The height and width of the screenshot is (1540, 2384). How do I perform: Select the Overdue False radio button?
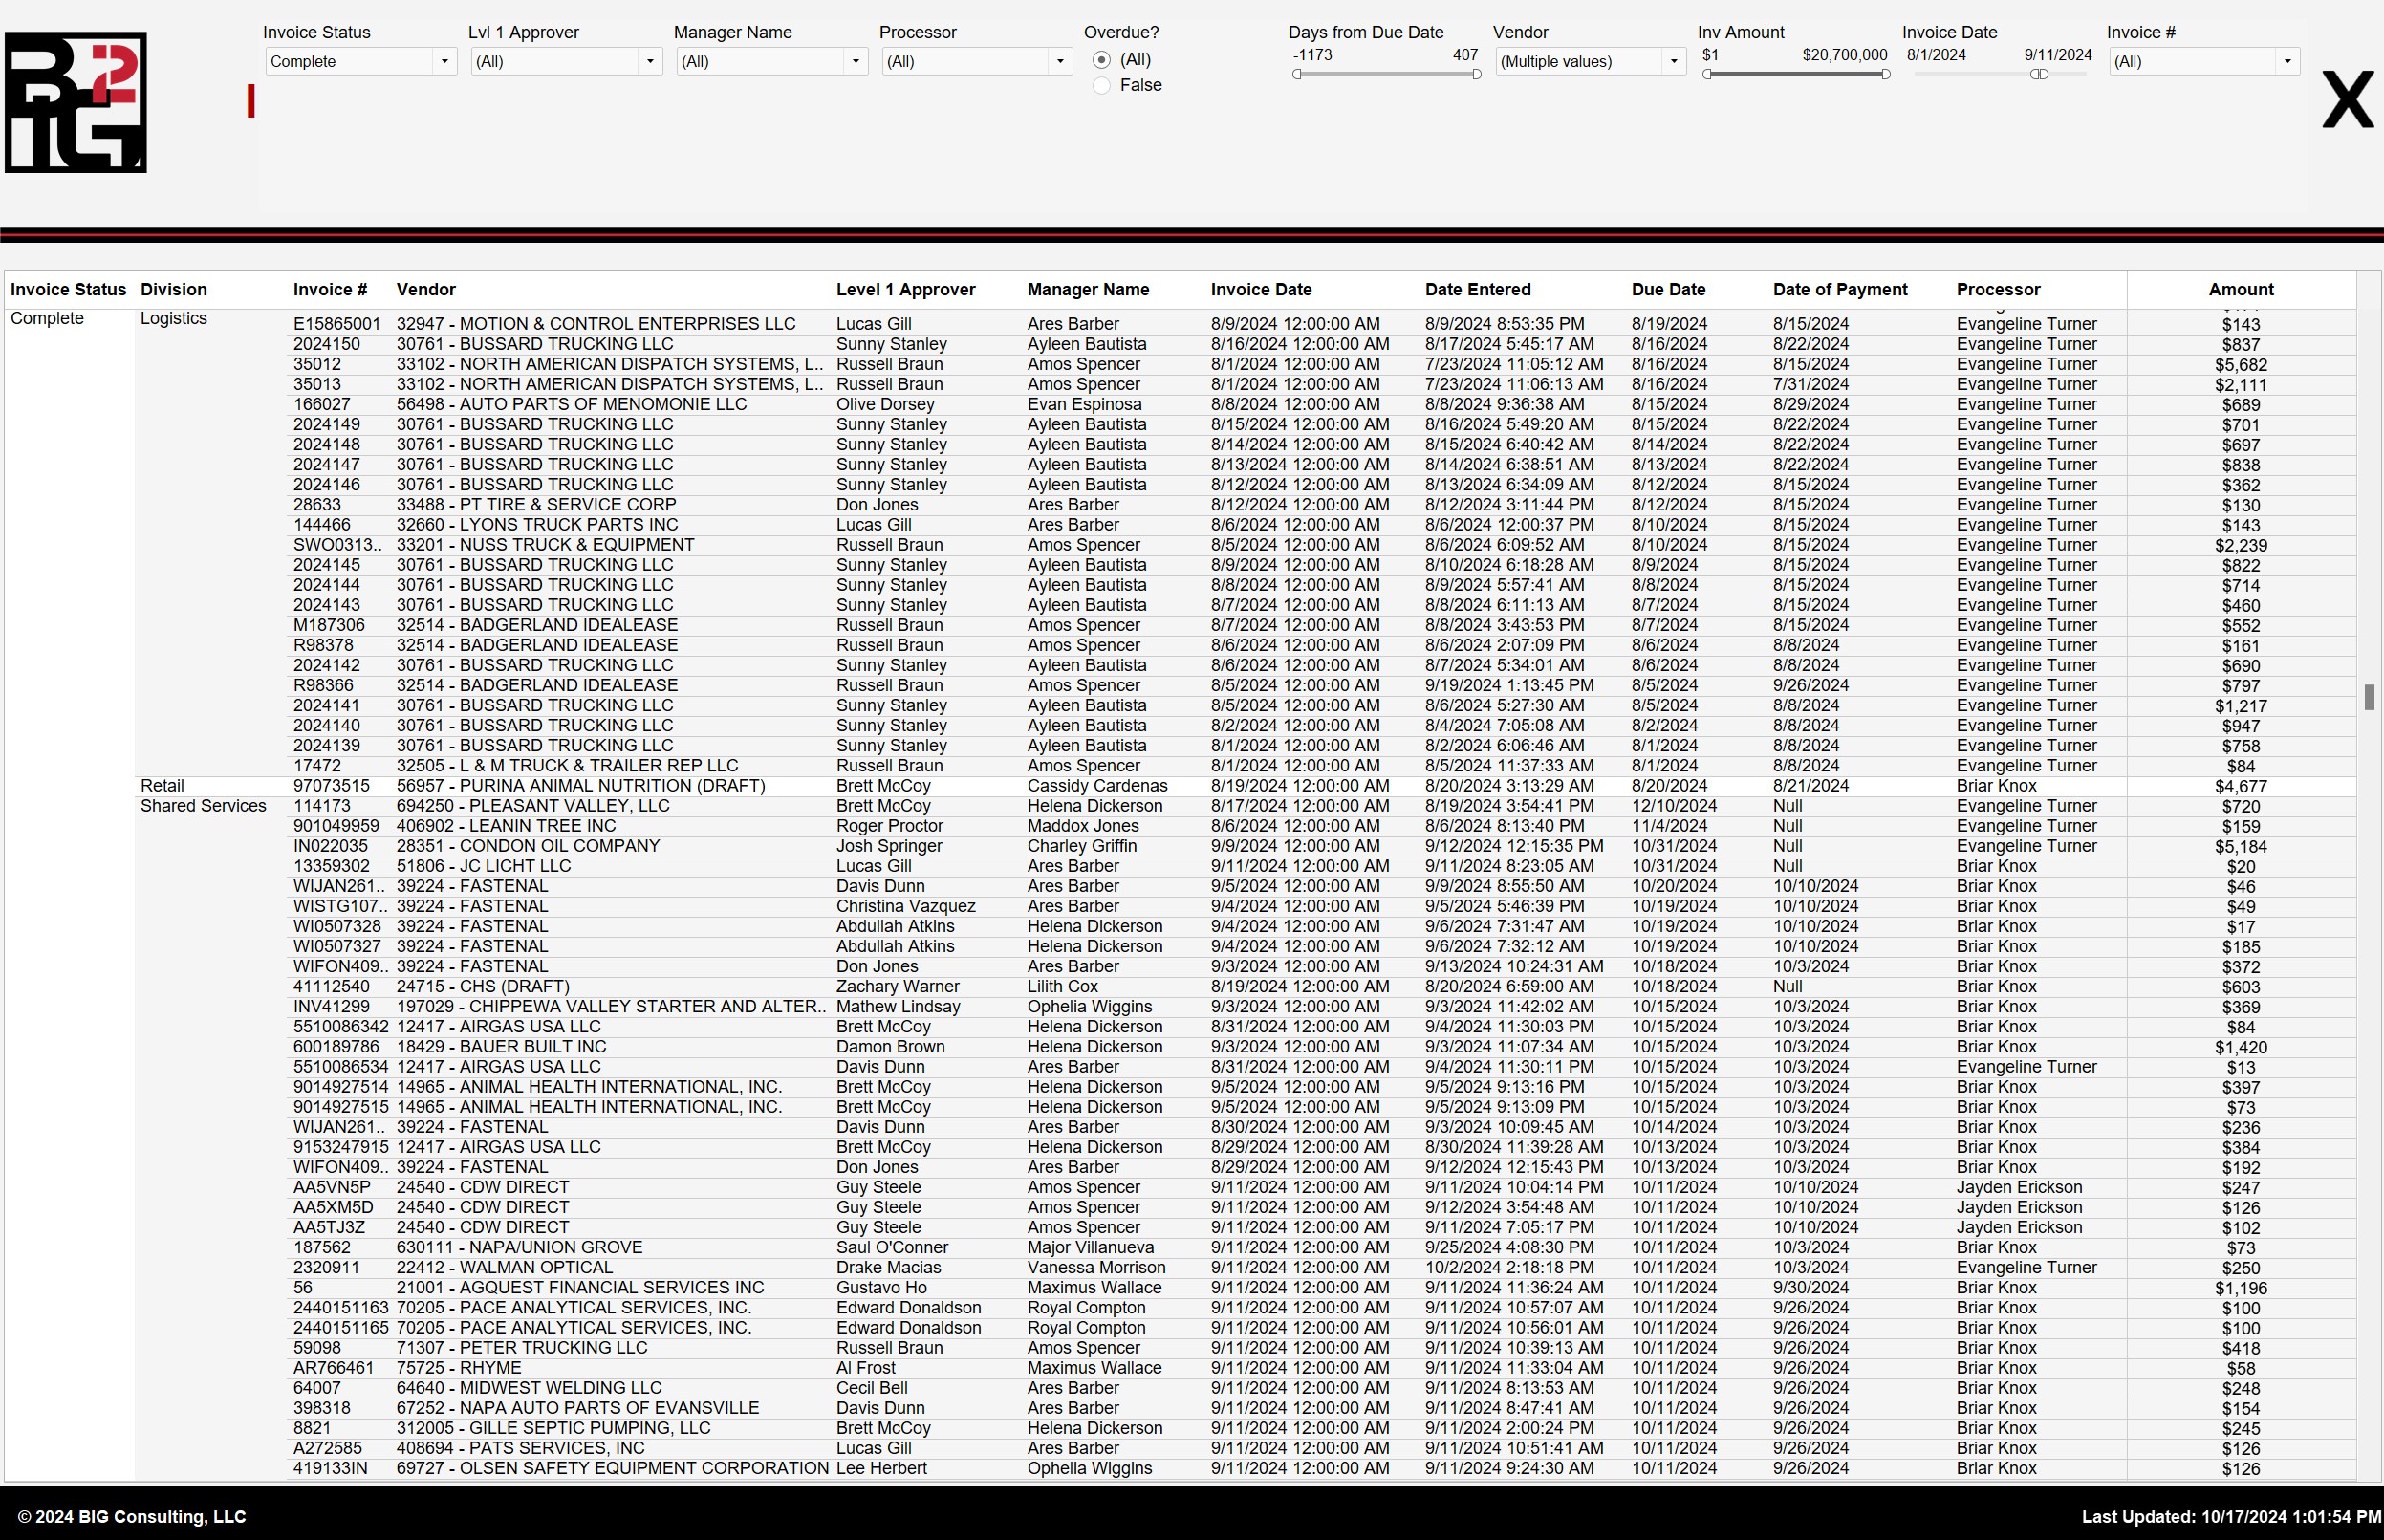point(1101,86)
